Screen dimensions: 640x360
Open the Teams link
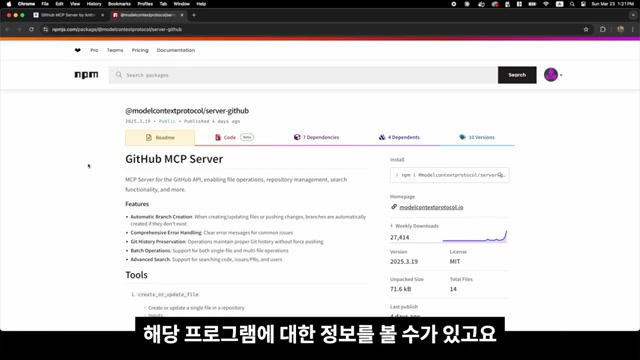click(115, 50)
